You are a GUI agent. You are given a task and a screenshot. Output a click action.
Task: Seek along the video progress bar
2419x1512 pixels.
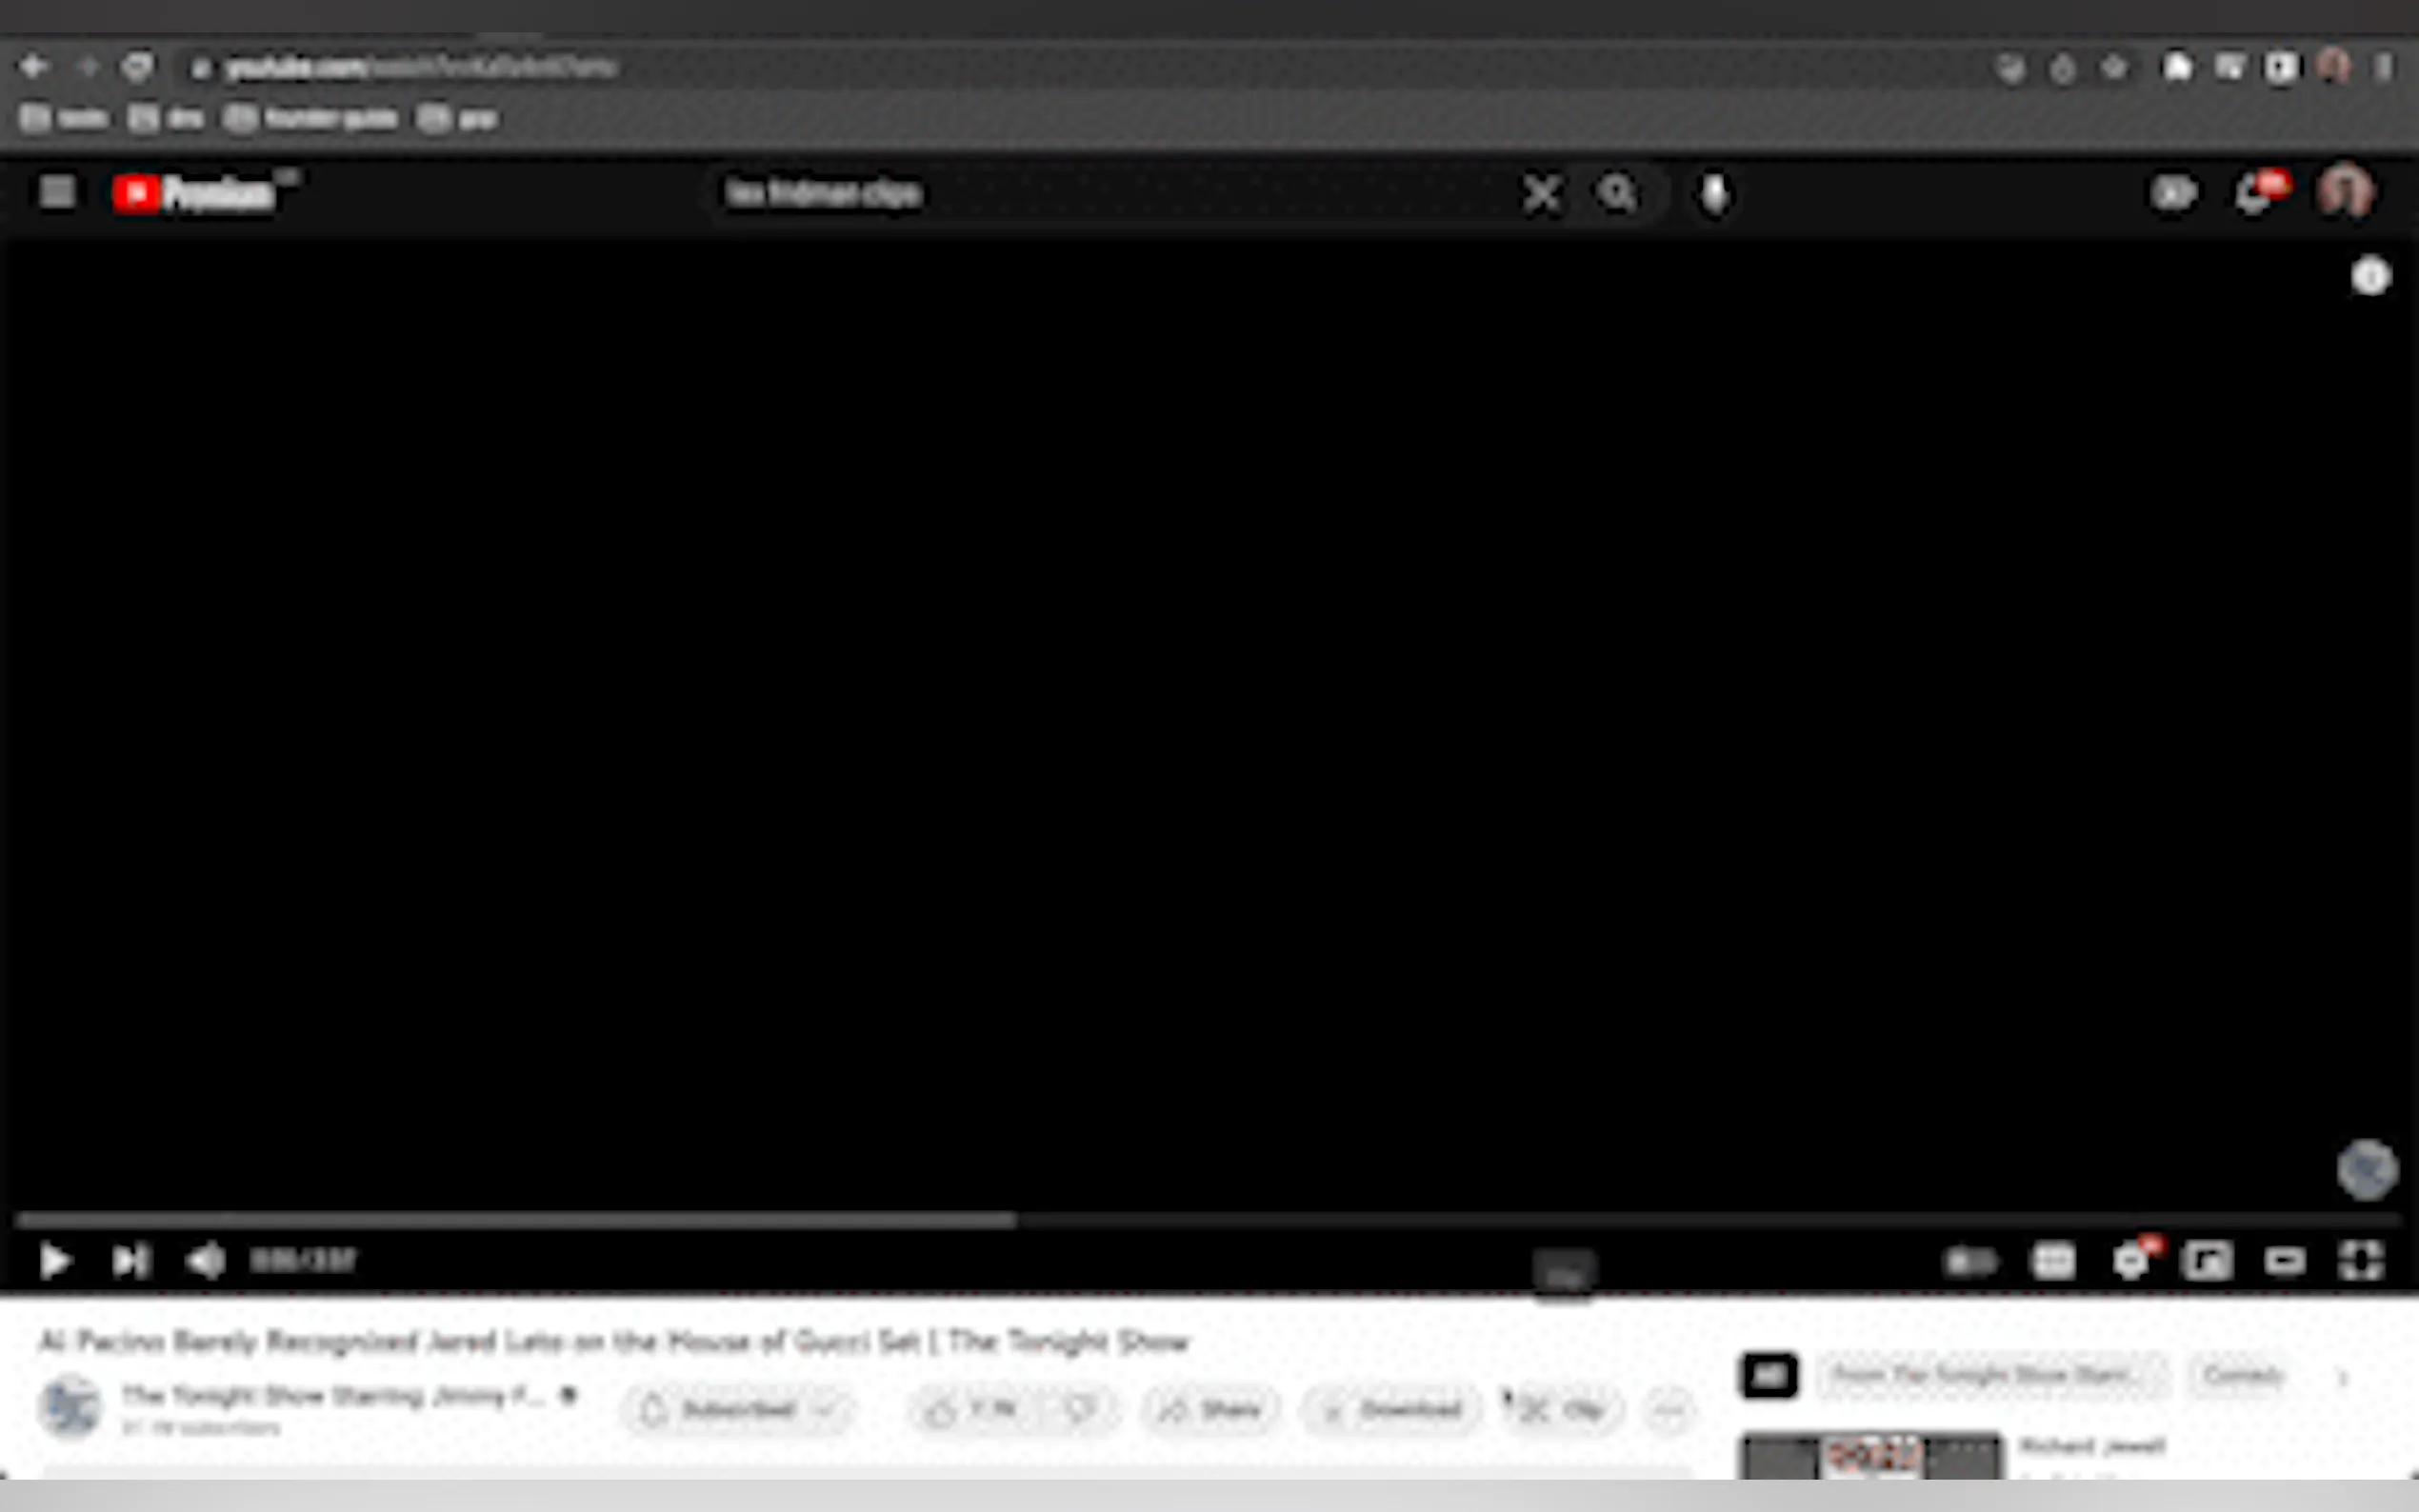coord(1200,1220)
